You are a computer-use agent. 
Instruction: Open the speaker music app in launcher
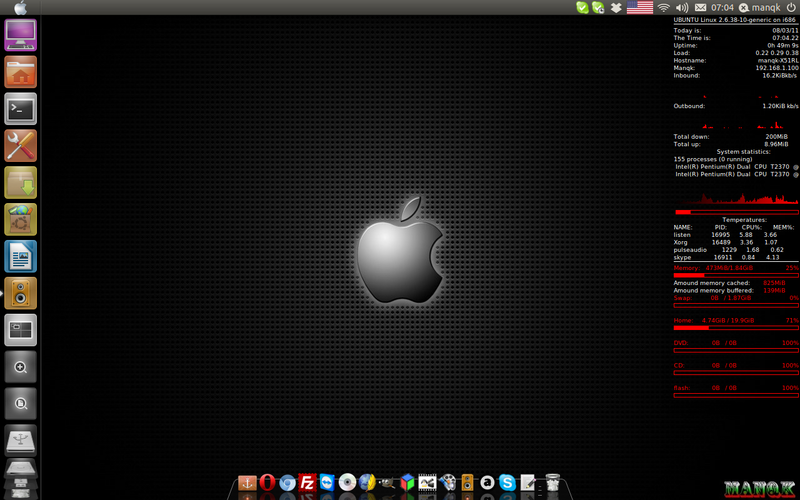[x=20, y=293]
